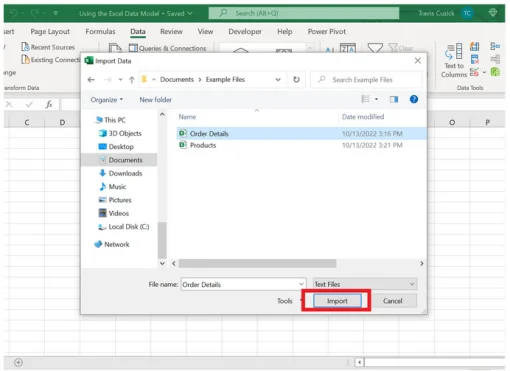The height and width of the screenshot is (371, 510).
Task: Toggle the preview pane icon
Action: [x=394, y=99]
